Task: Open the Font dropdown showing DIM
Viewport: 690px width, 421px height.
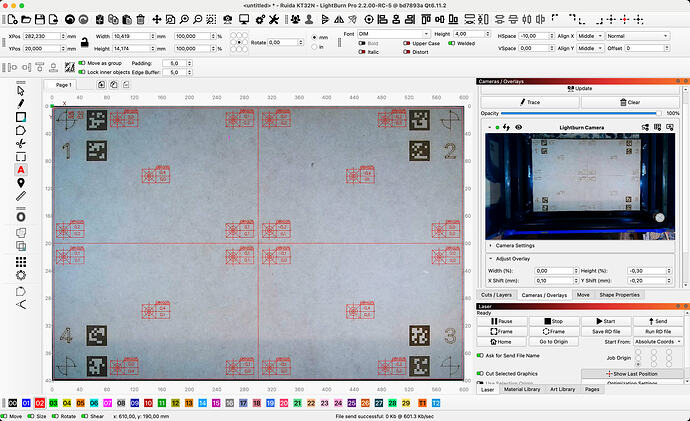Action: click(393, 34)
